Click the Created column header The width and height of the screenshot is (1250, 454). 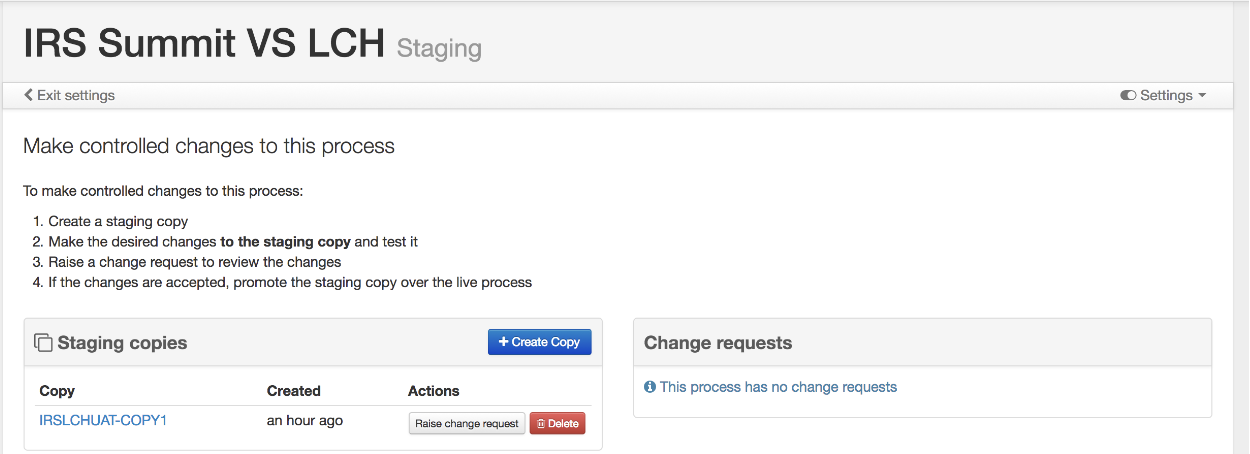(x=294, y=391)
